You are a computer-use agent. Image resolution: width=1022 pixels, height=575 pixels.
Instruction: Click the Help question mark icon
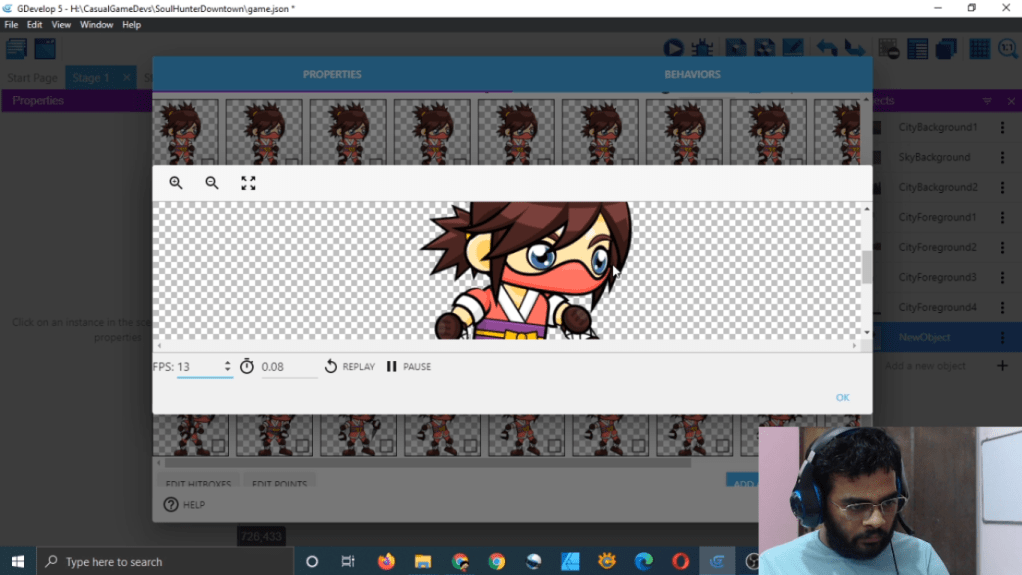171,505
